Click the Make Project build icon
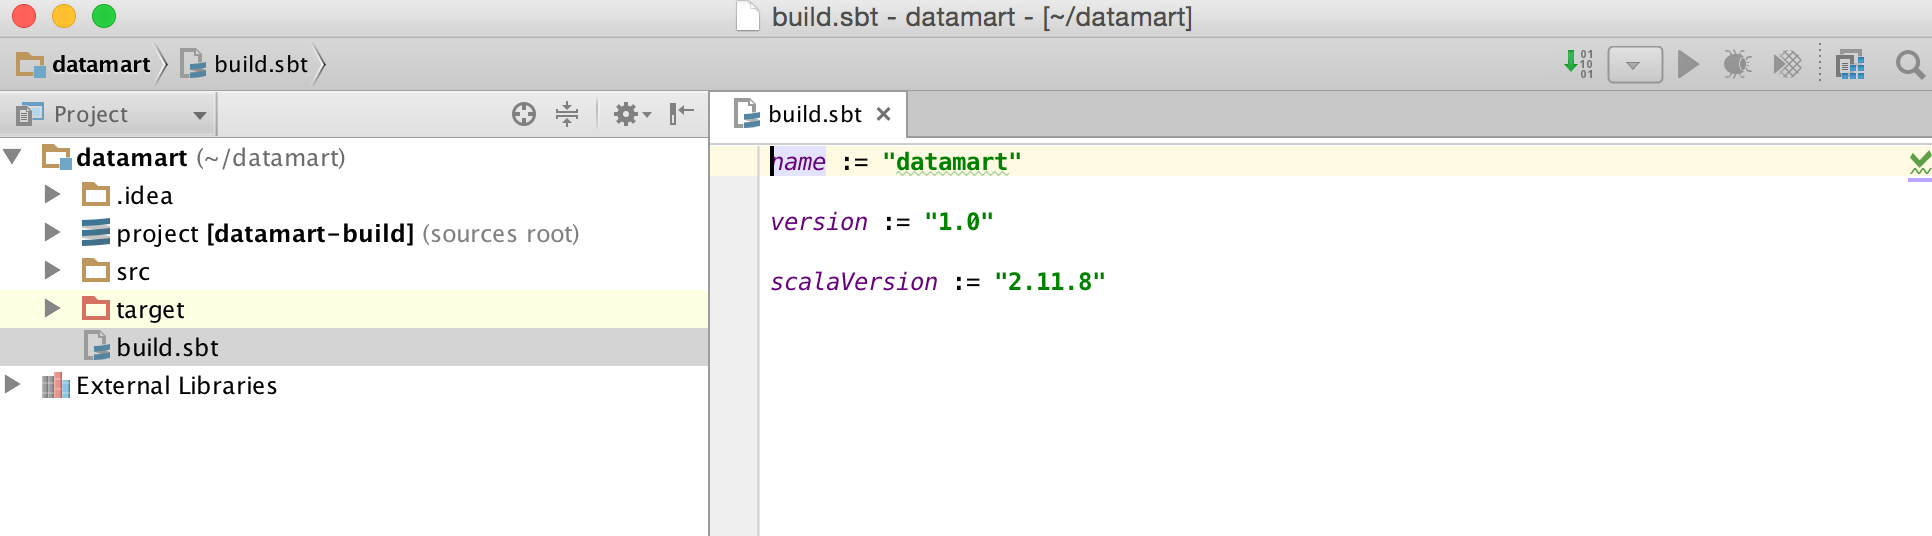The height and width of the screenshot is (536, 1932). coord(1578,64)
